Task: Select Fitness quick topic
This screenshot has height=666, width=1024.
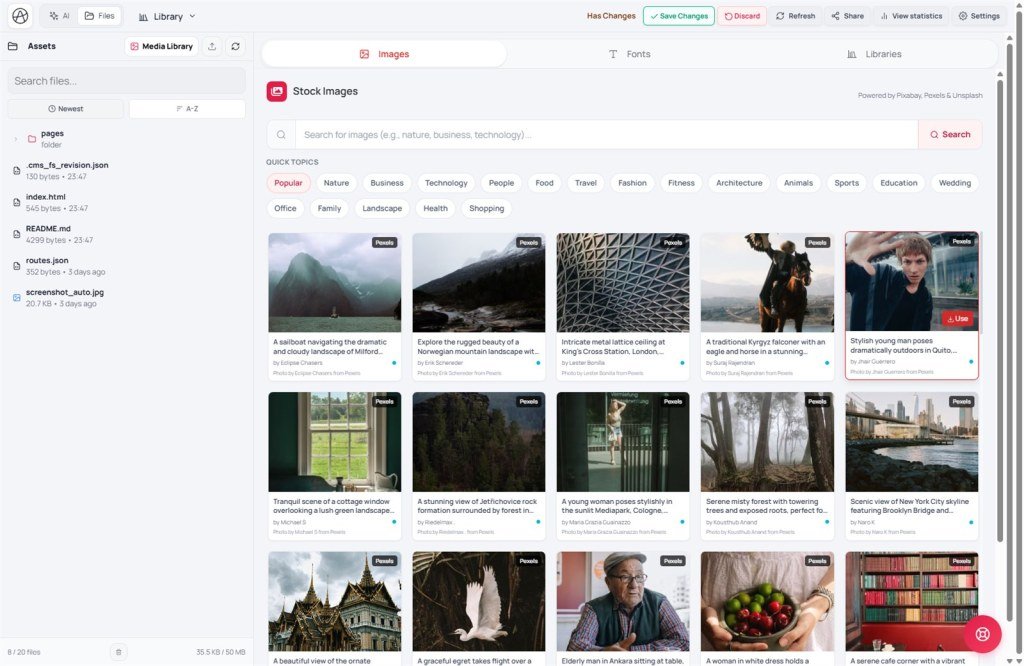Action: (x=681, y=183)
